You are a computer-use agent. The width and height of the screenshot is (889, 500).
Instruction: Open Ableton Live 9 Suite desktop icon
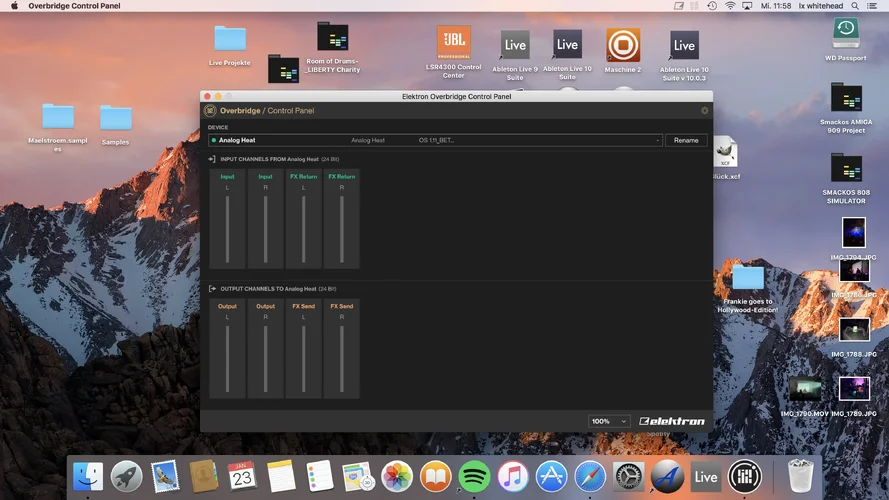515,45
